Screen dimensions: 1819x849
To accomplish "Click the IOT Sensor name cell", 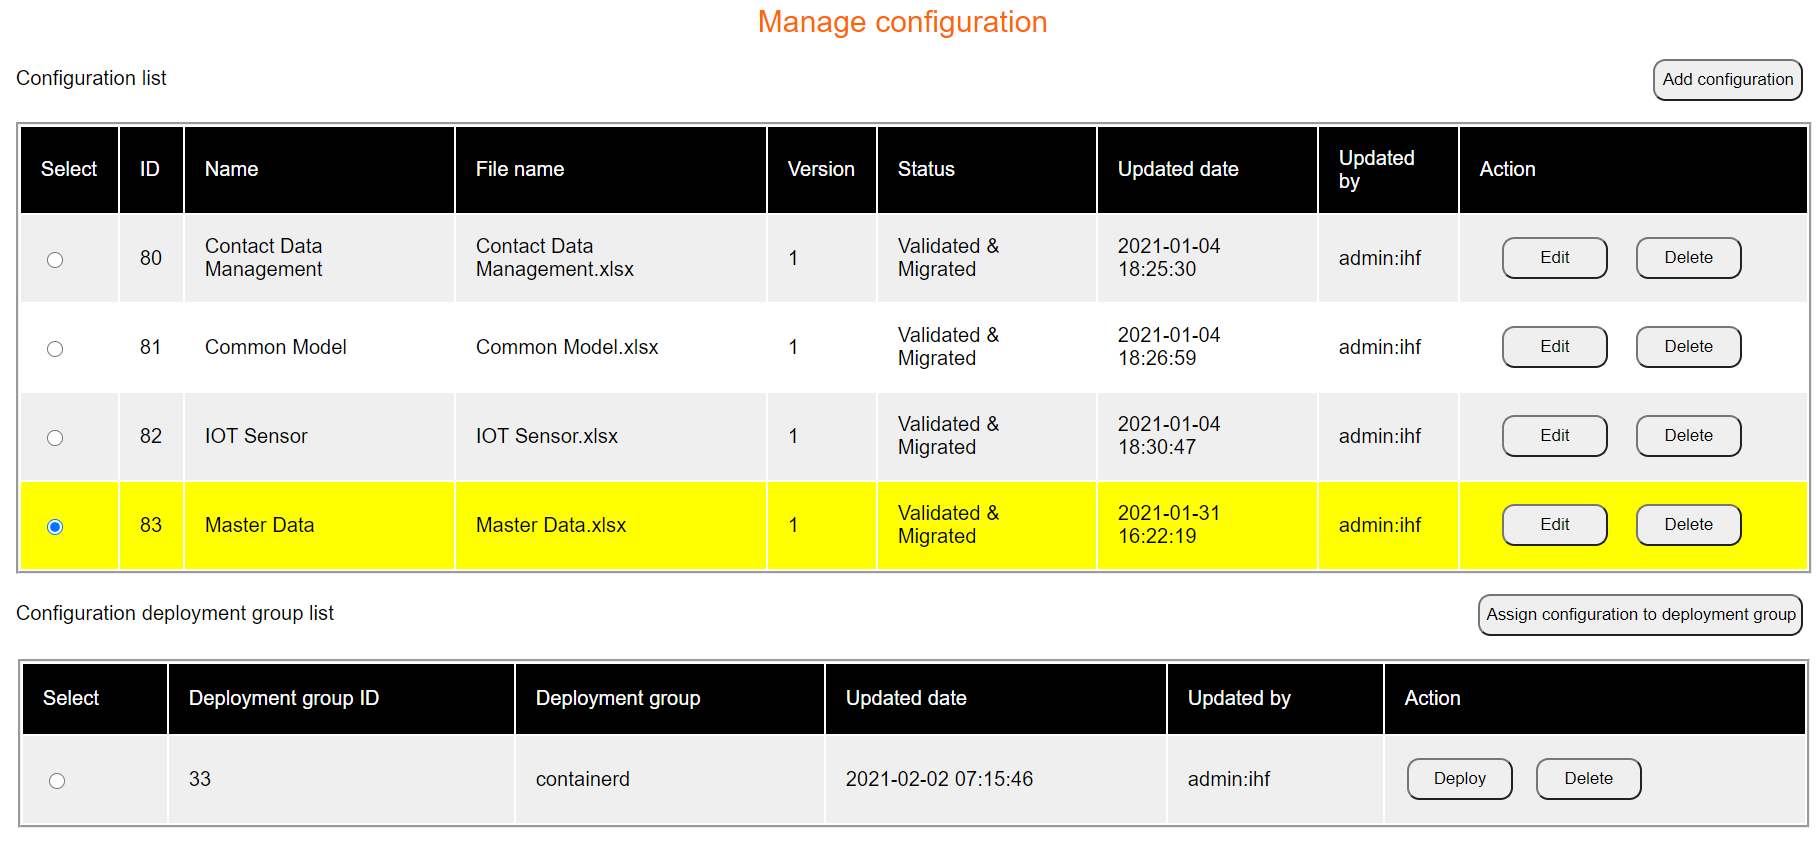I will point(319,436).
